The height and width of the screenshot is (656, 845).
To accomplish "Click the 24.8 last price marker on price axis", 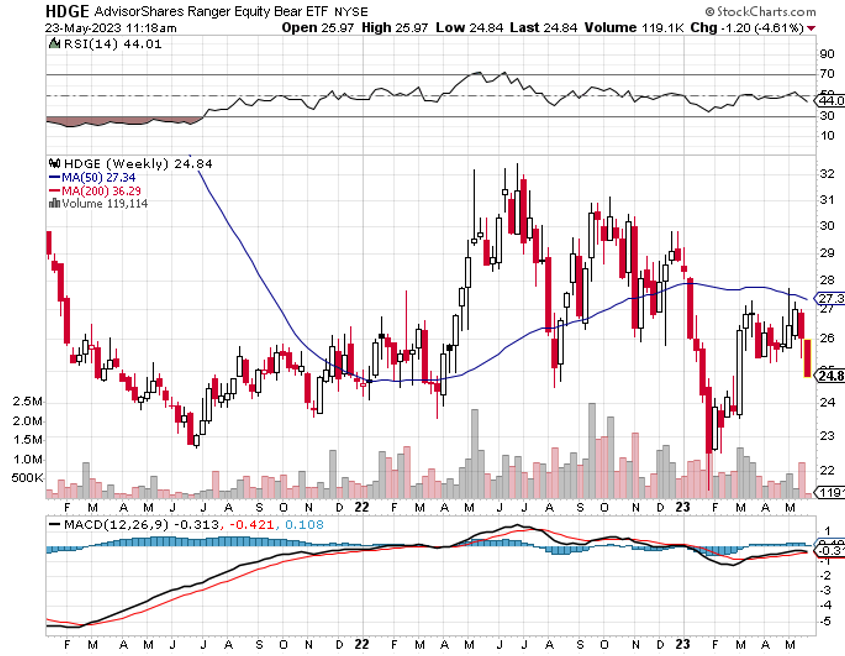I will 830,376.
